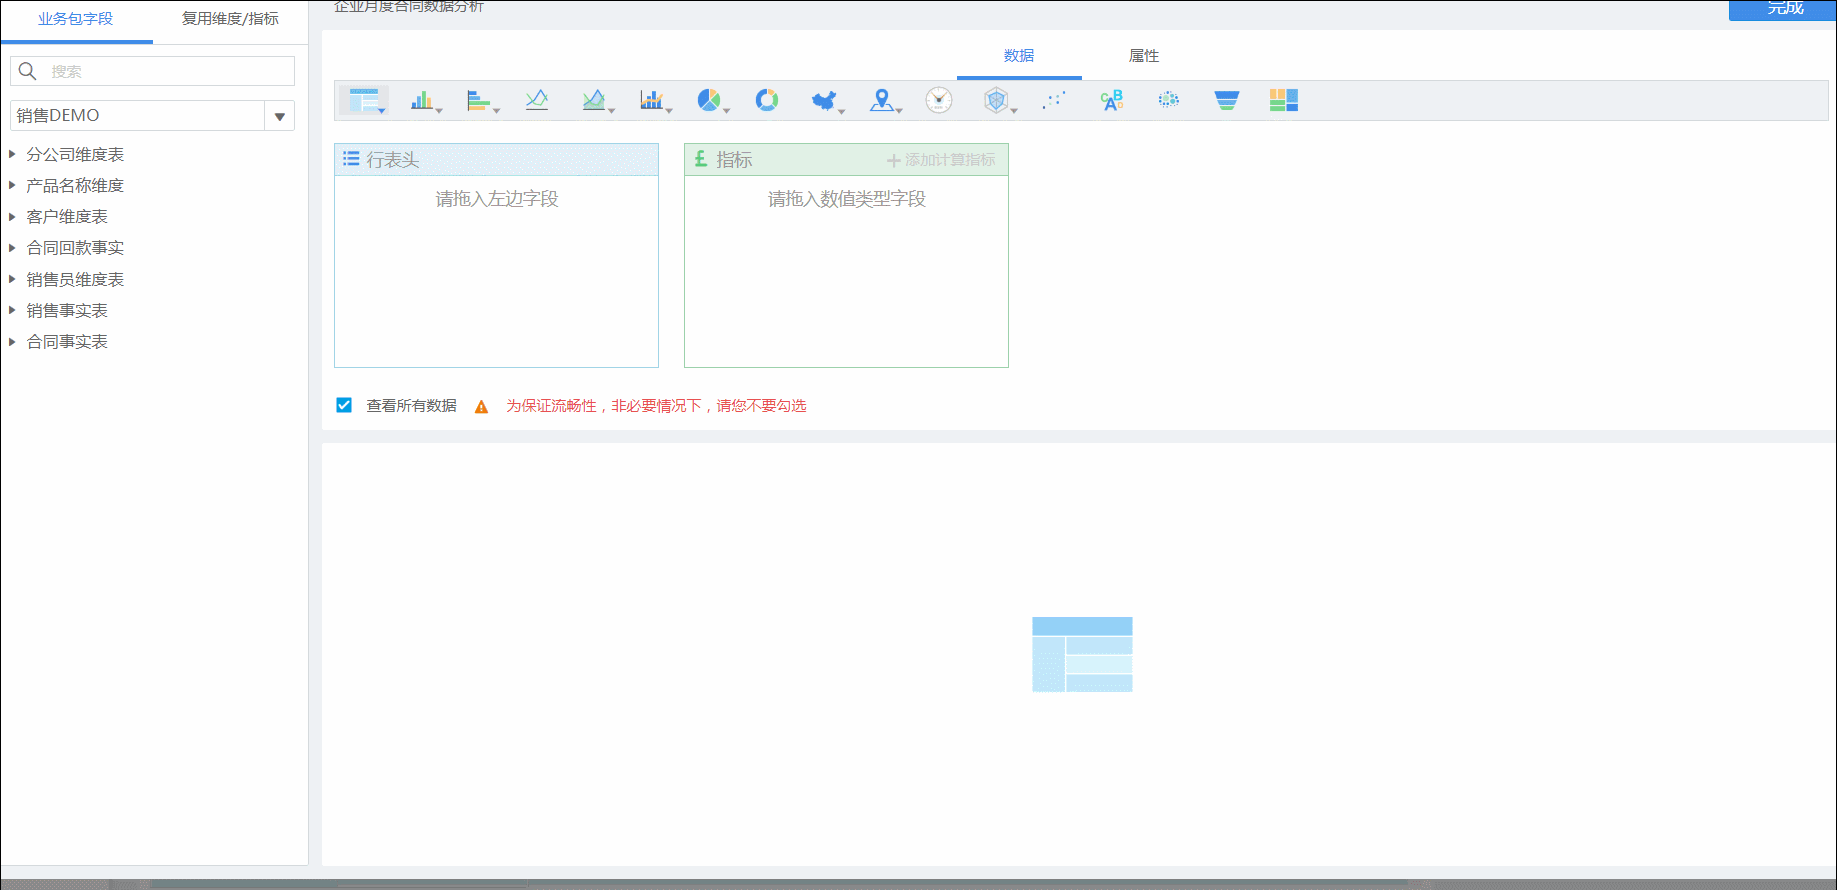Viewport: 1837px width, 890px height.
Task: Click the 完成 button
Action: 1783,9
